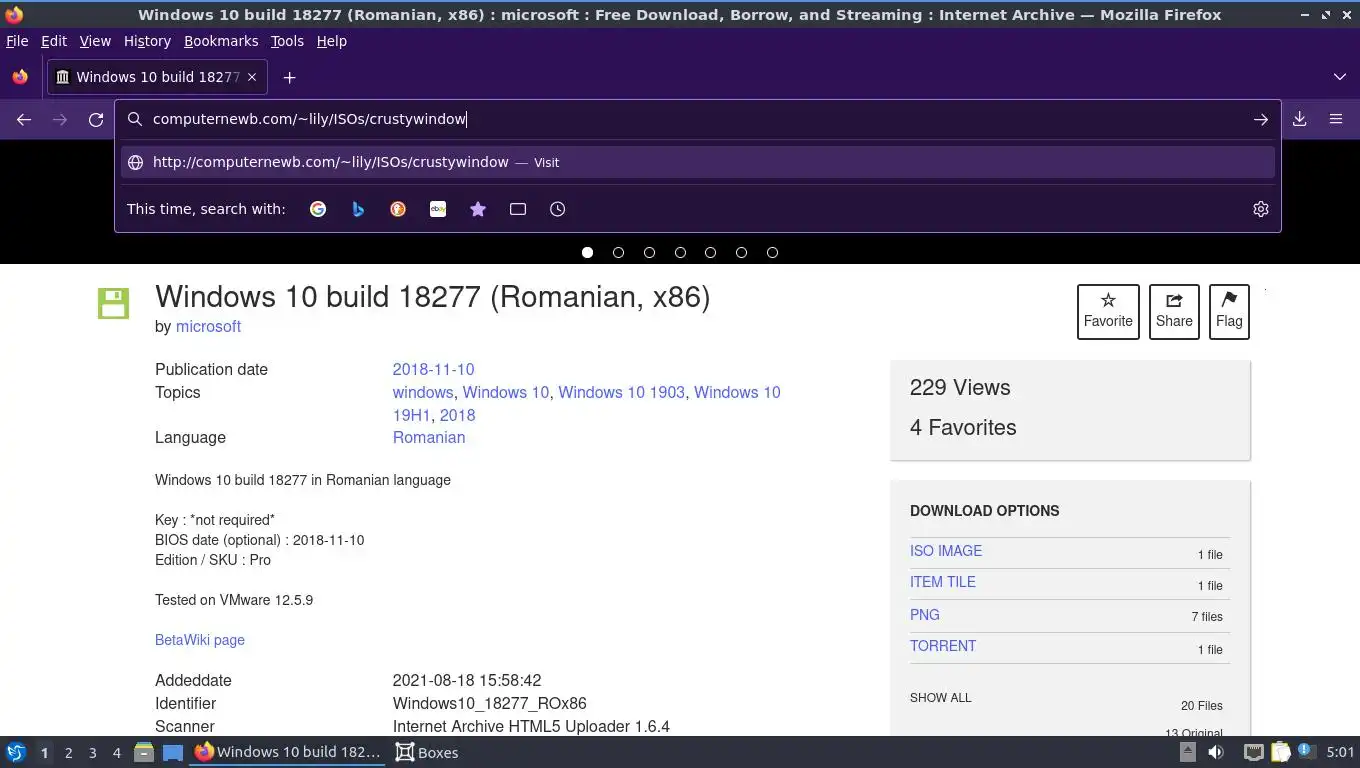
Task: Open the microsoft author link
Action: pos(208,327)
